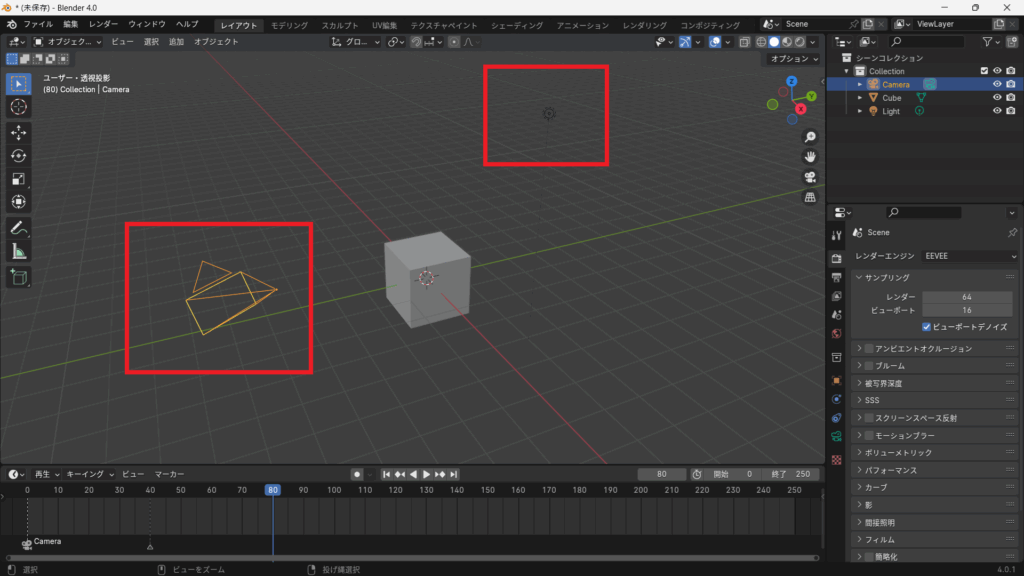Open the Options button in viewport header
The height and width of the screenshot is (576, 1024).
(x=793, y=59)
